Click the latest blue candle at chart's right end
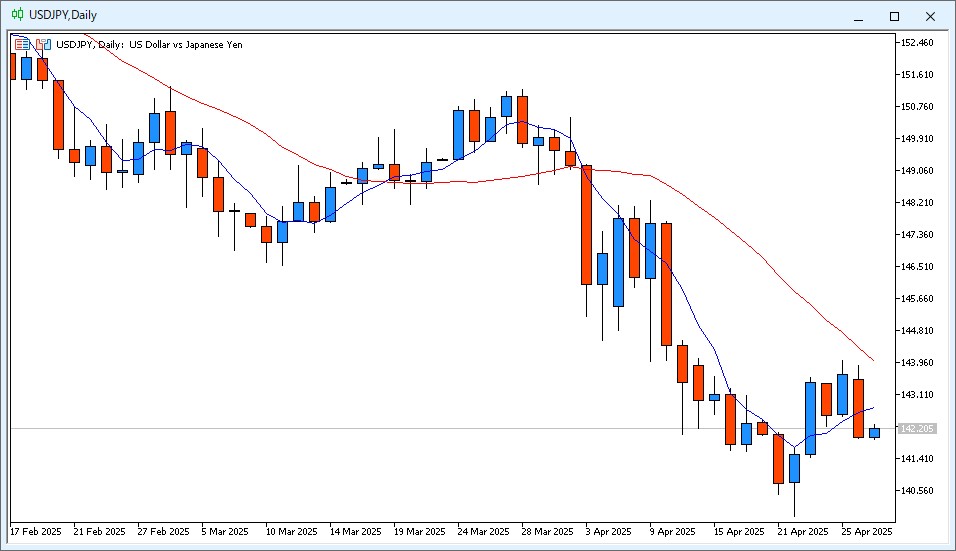 [x=874, y=433]
